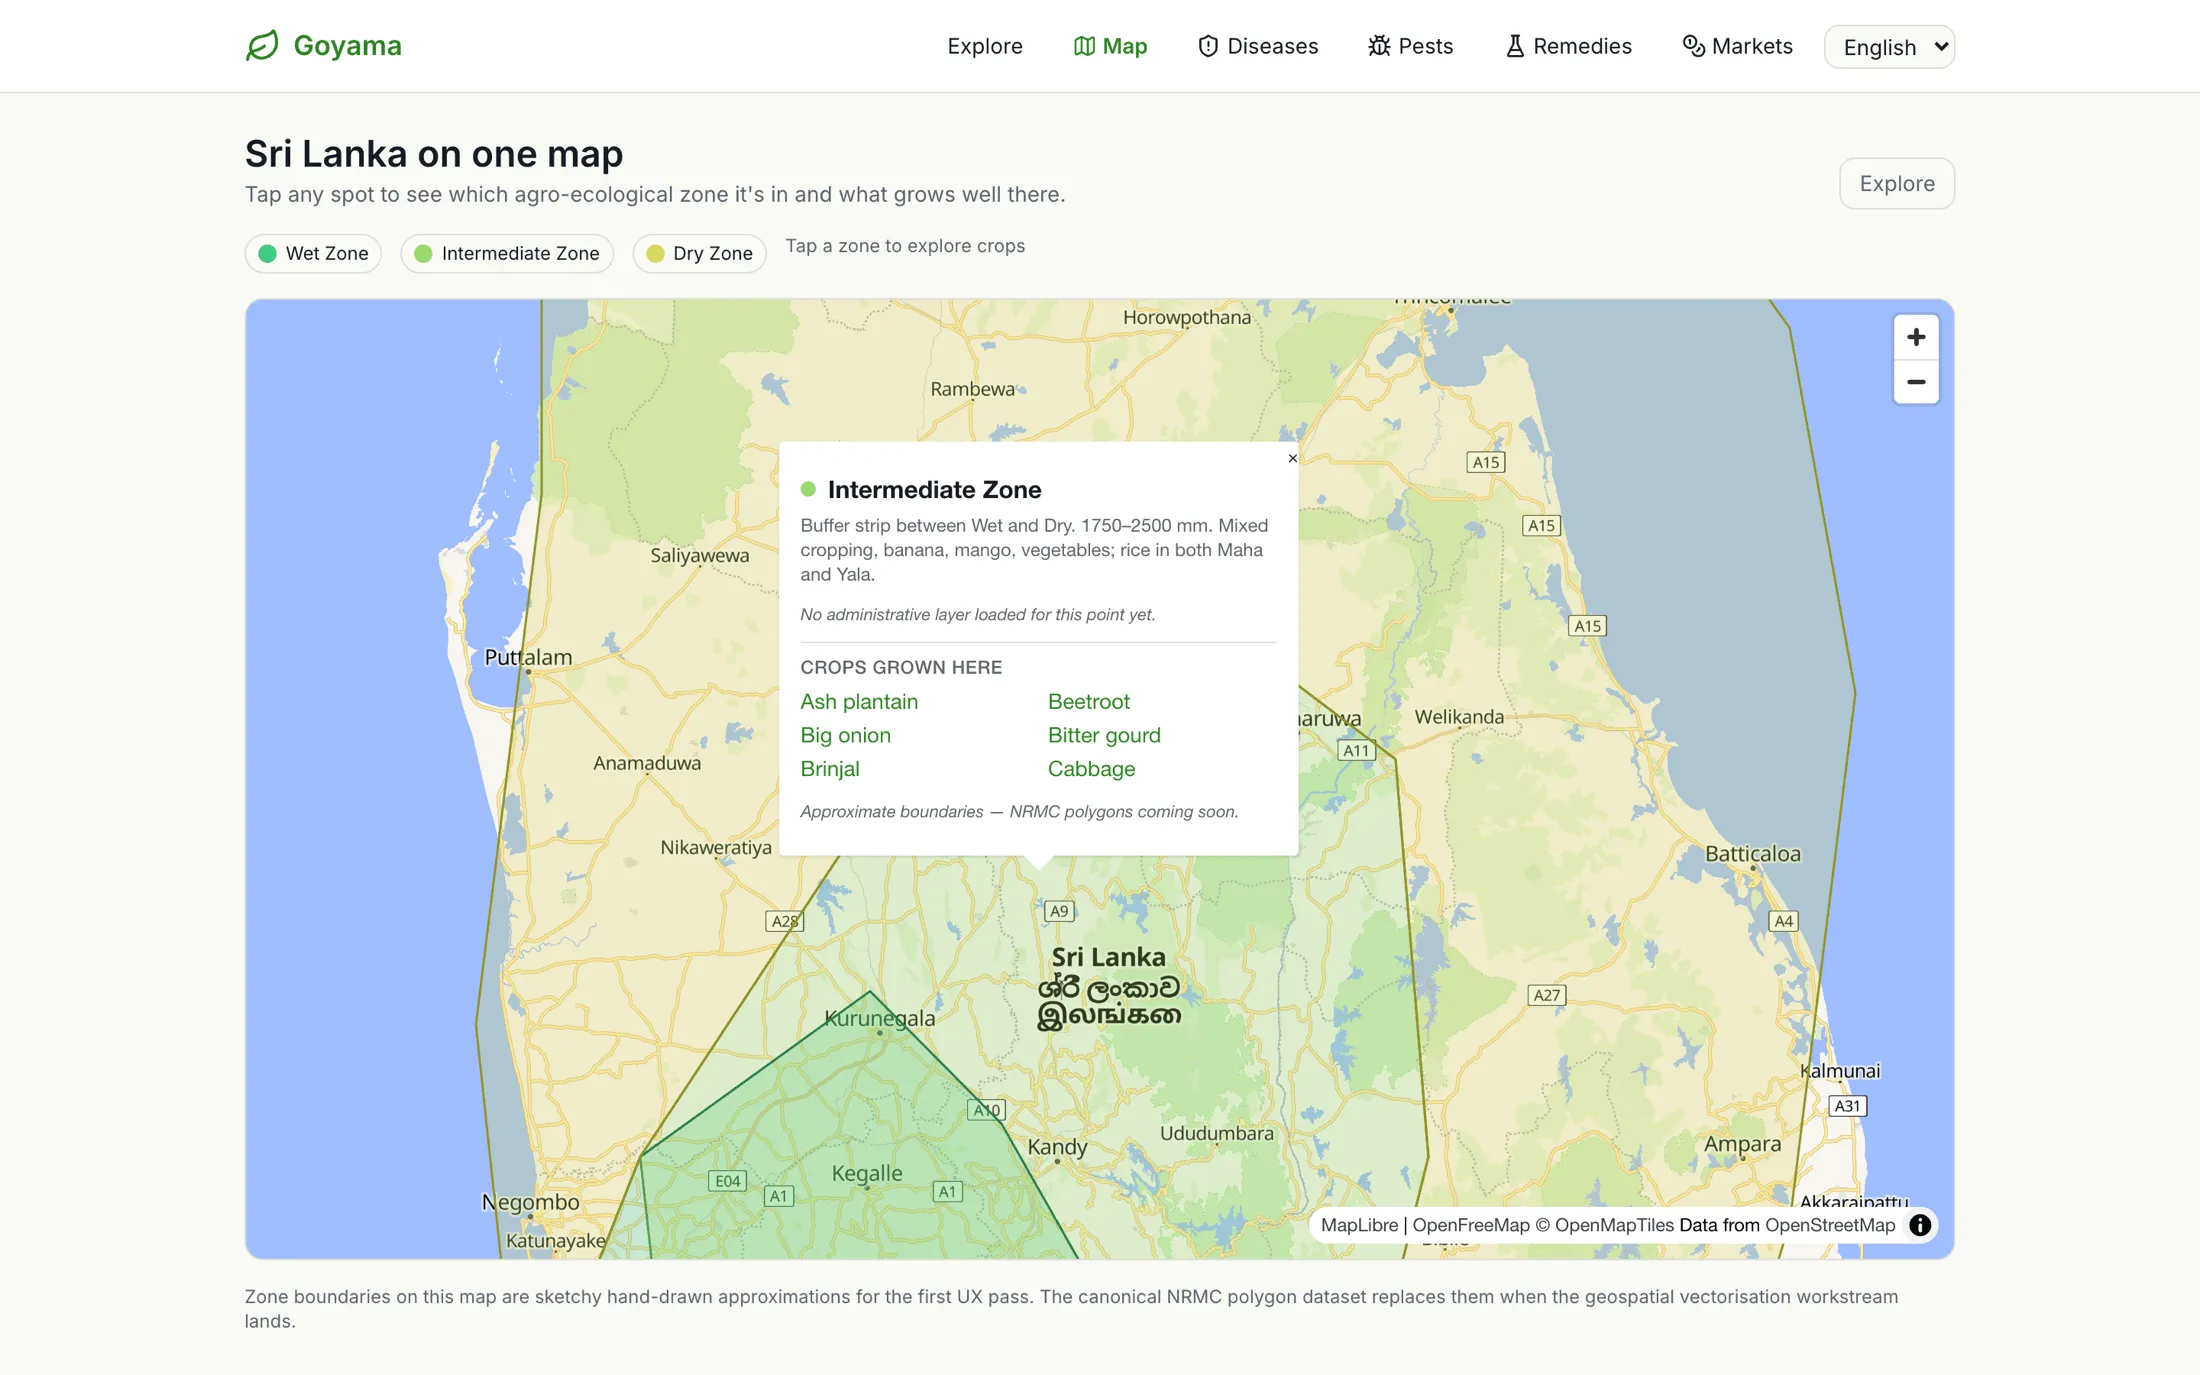This screenshot has width=2200, height=1375.
Task: Click the E04 road shield marker
Action: click(727, 1181)
